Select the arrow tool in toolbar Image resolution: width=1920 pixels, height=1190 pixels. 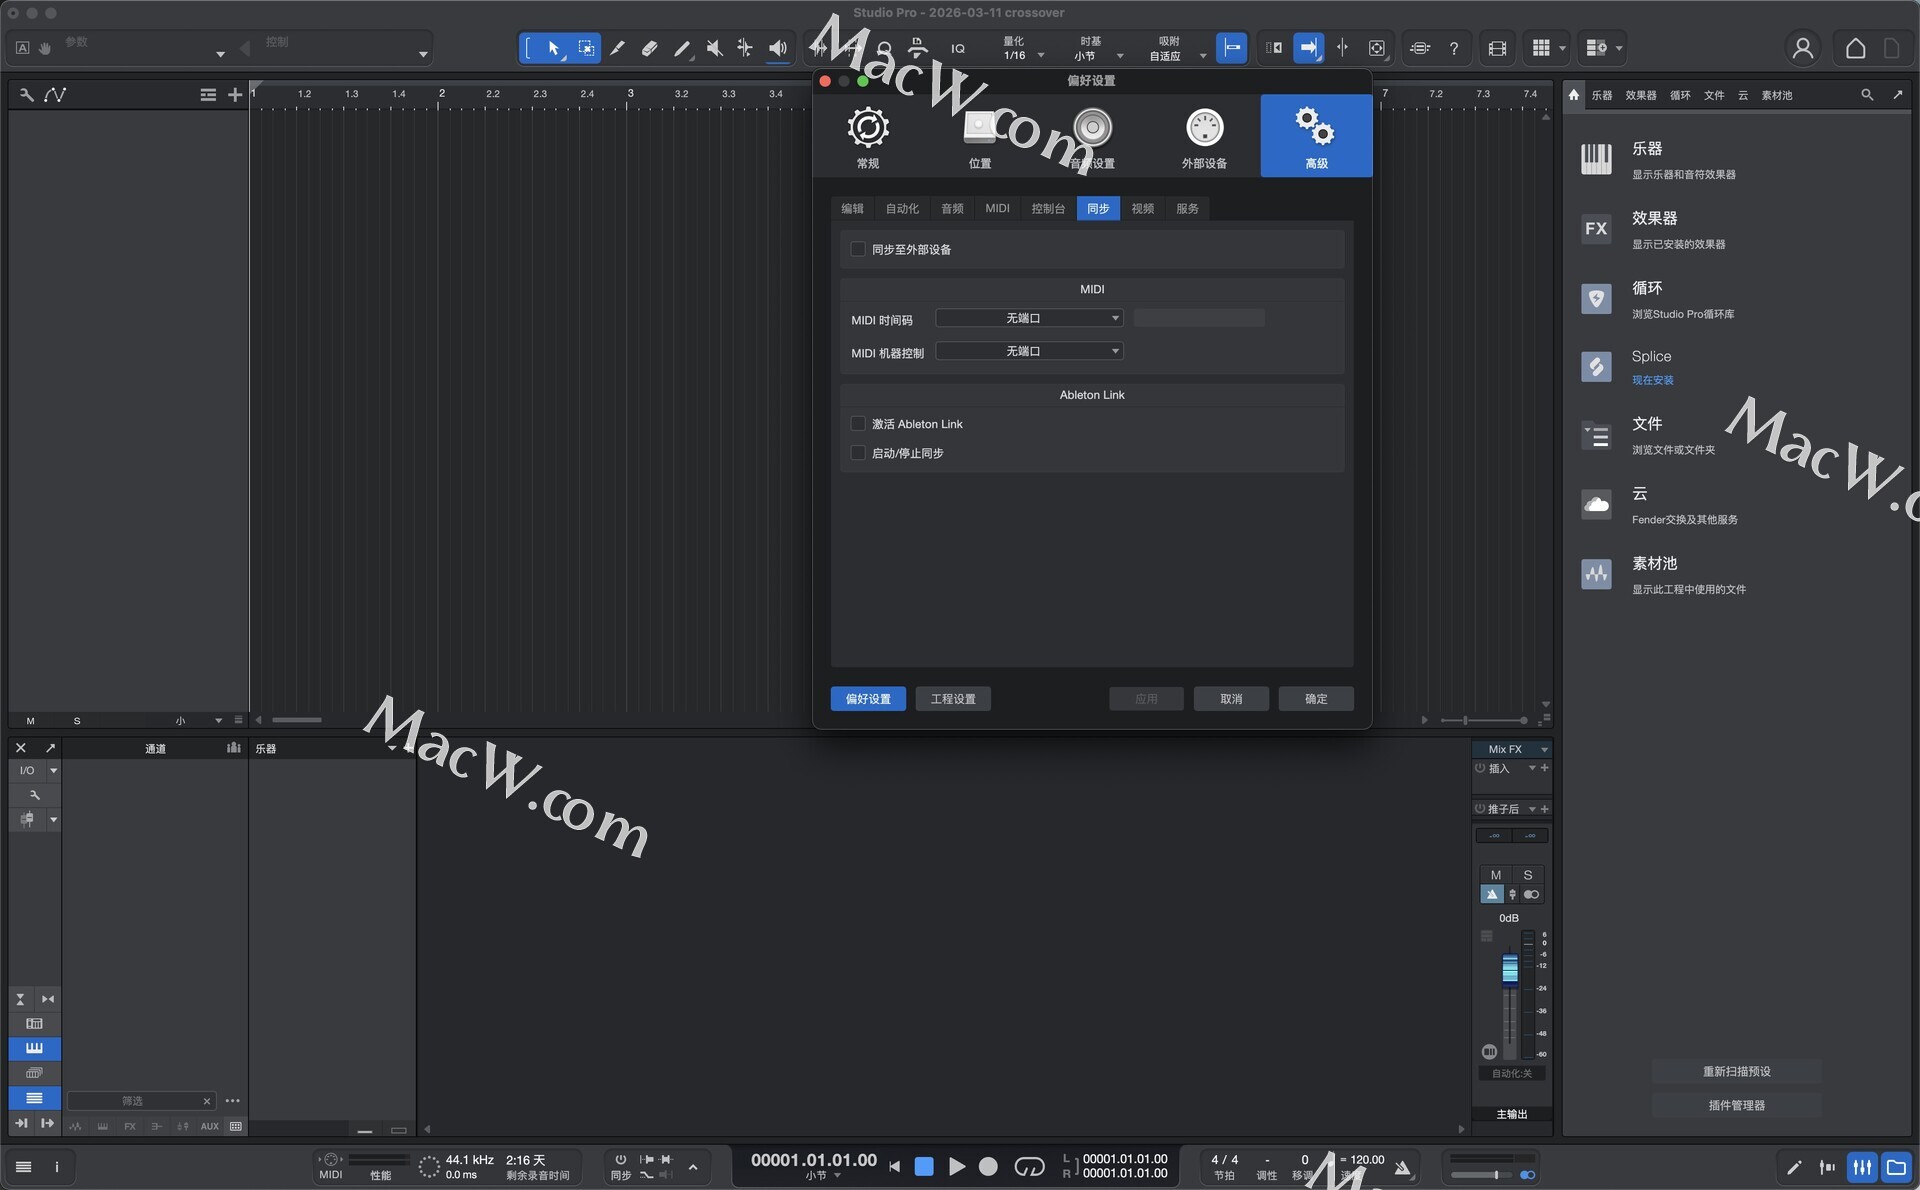(554, 48)
